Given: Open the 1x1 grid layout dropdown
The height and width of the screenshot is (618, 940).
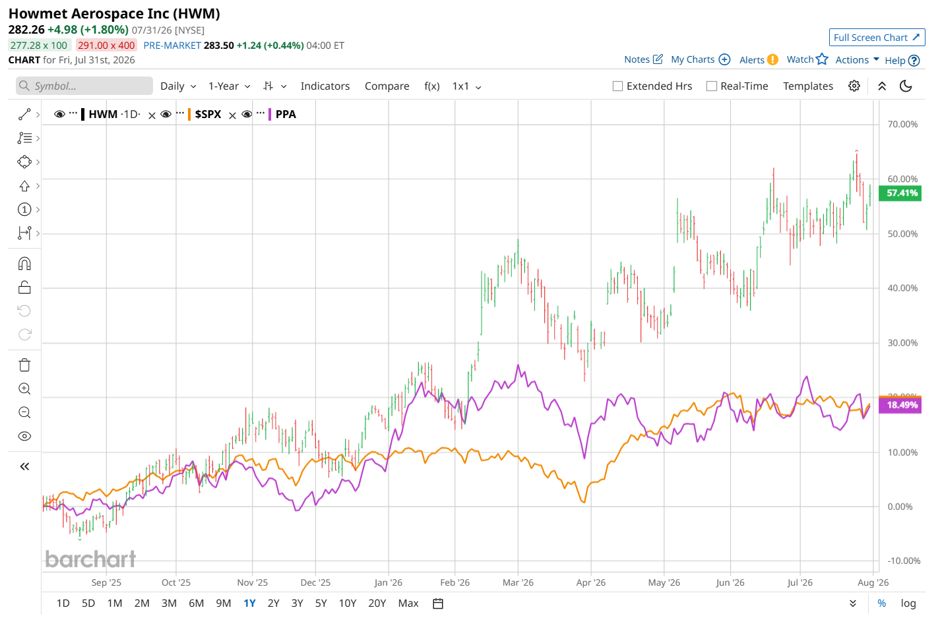Looking at the screenshot, I should pos(467,86).
